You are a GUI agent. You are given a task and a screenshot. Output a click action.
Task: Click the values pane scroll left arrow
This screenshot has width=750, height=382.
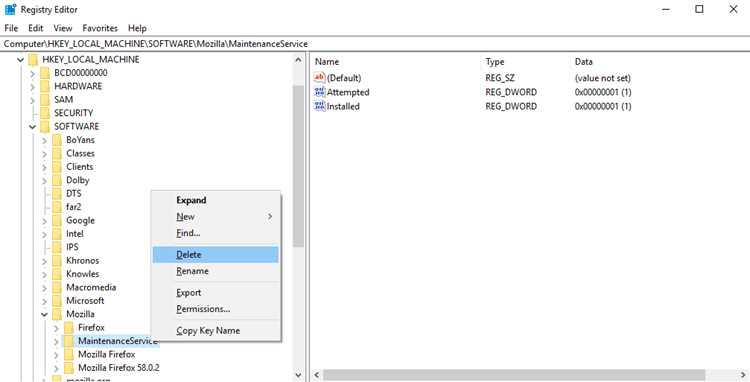click(x=316, y=375)
